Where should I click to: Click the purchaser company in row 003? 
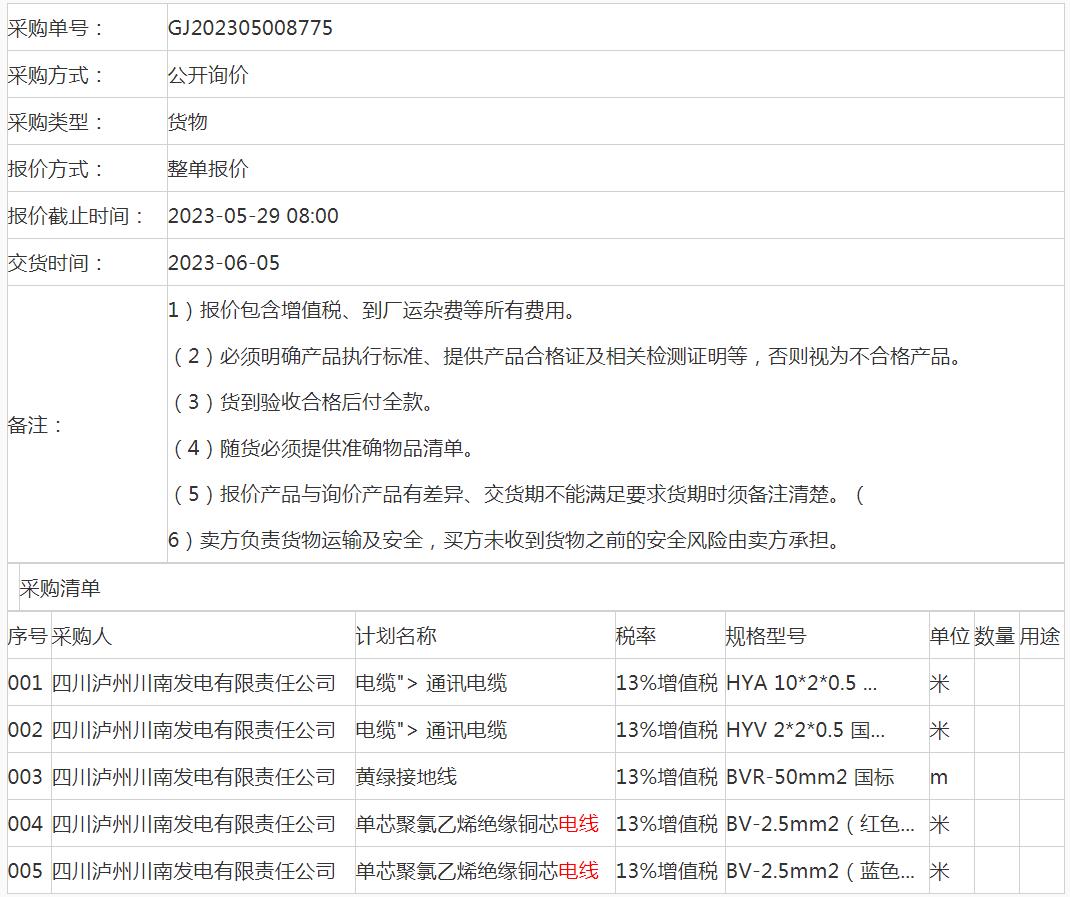pos(194,777)
